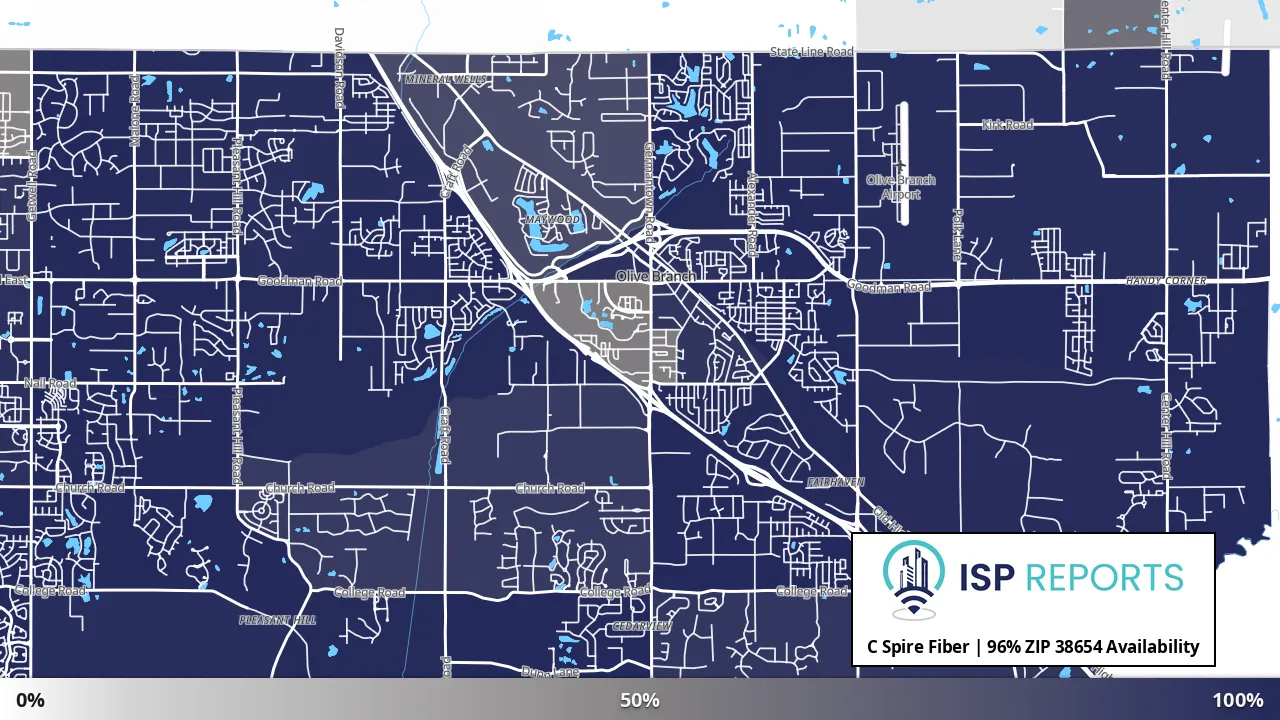Select the FAIRHAVEN neighborhood label

click(x=835, y=482)
